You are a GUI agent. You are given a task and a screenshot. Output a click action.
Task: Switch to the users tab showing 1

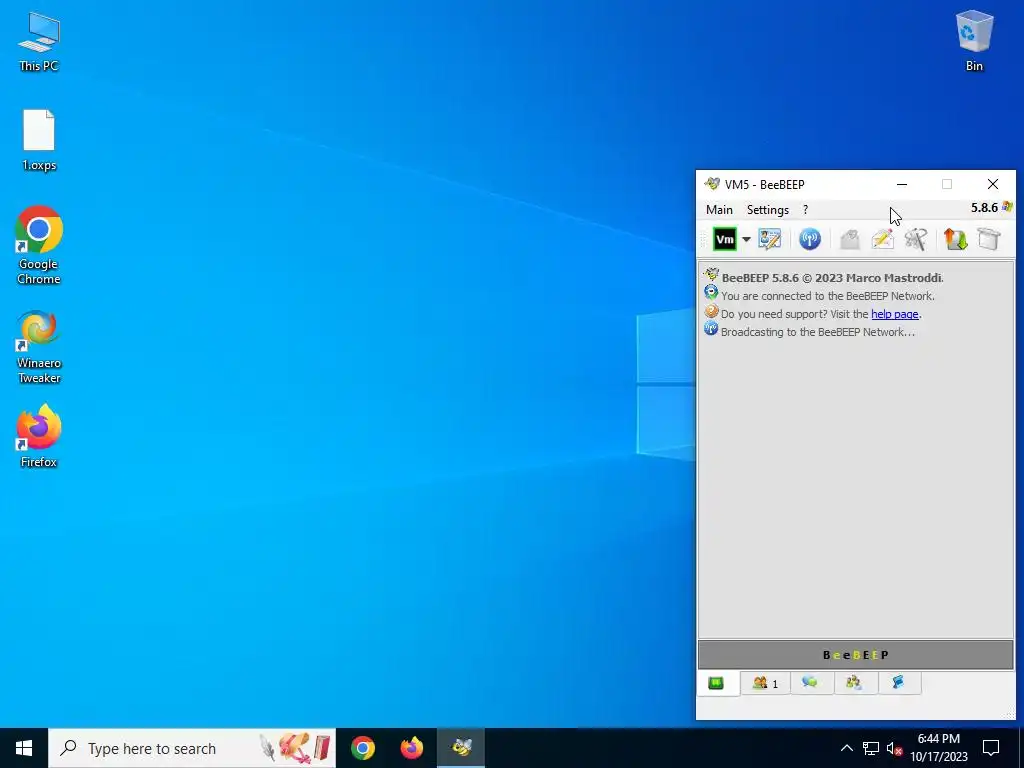(765, 683)
